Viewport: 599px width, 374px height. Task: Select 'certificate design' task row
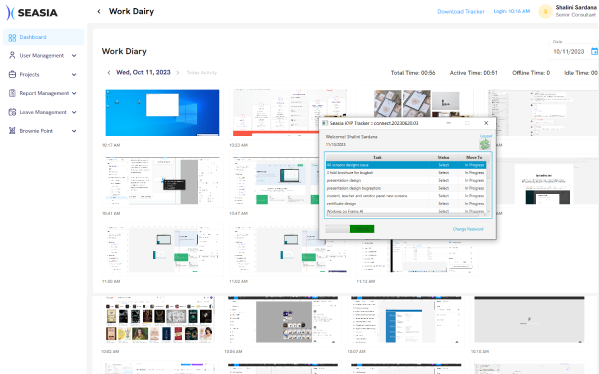coord(406,204)
